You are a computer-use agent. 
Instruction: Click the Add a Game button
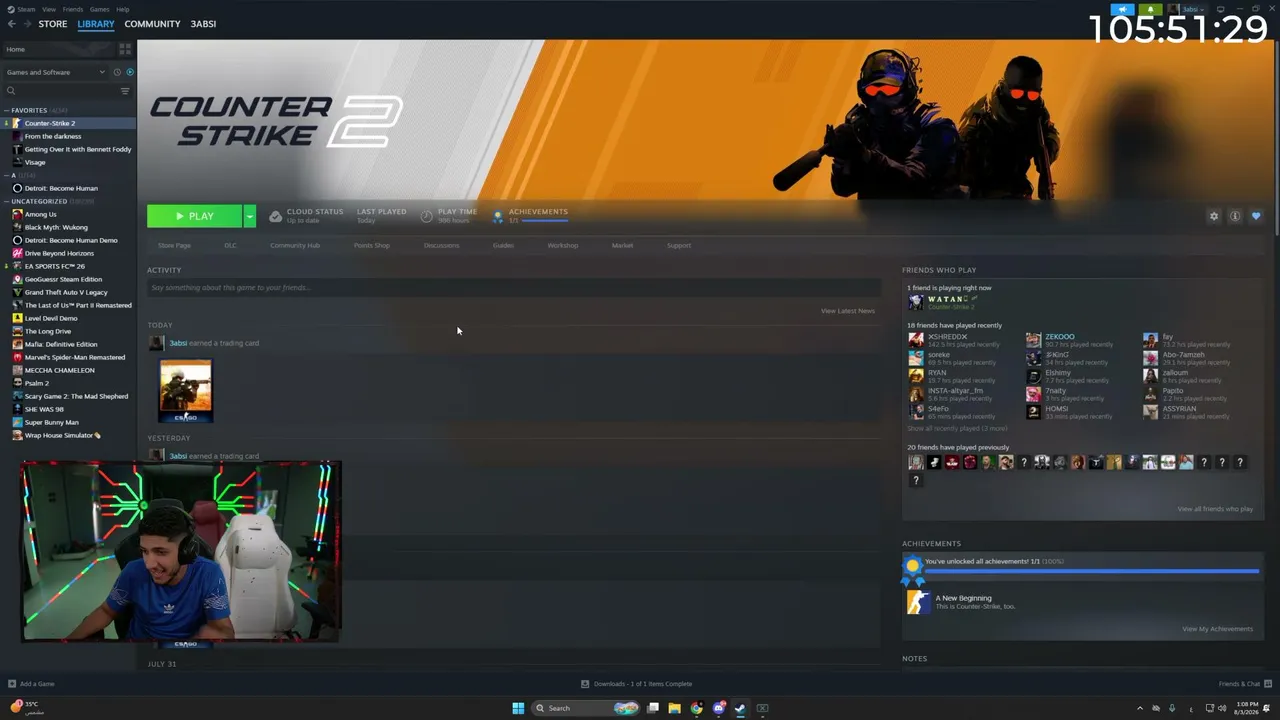[31, 684]
